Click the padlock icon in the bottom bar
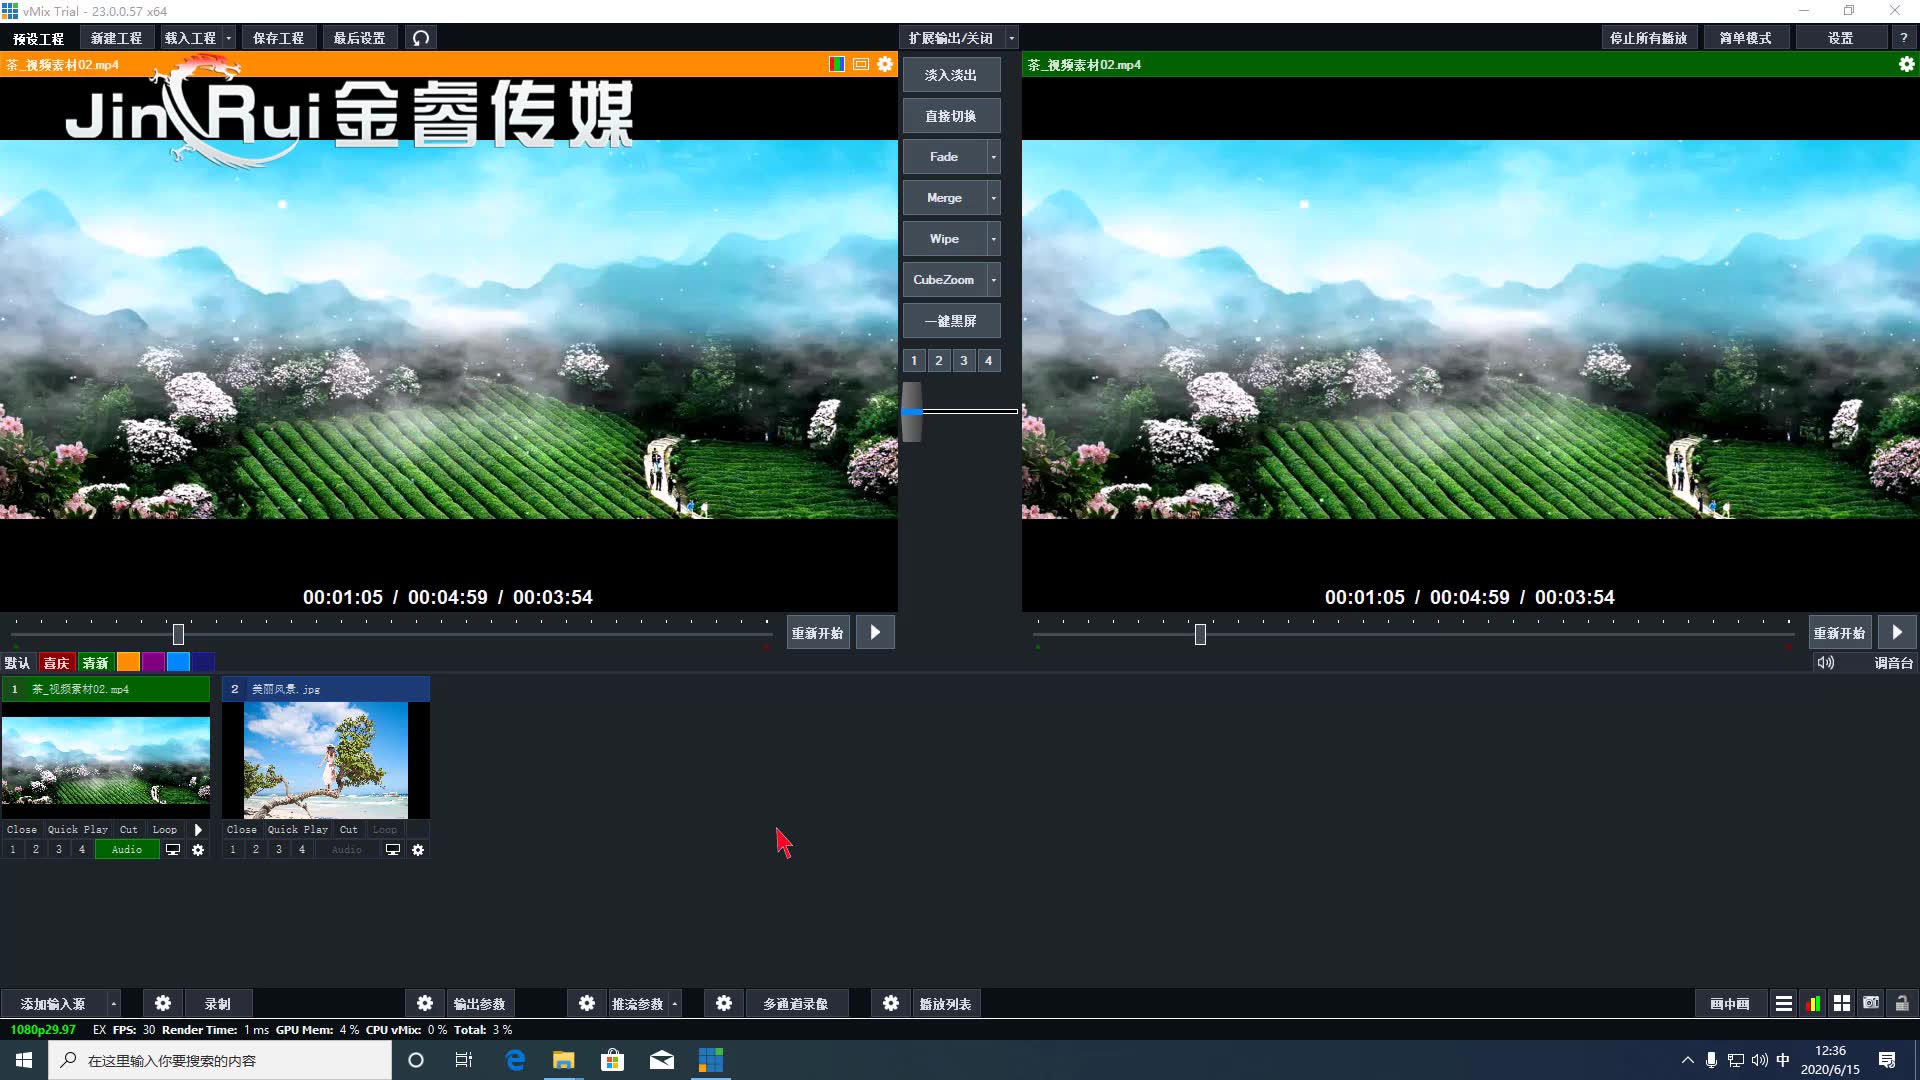The image size is (1920, 1080). click(1902, 1003)
